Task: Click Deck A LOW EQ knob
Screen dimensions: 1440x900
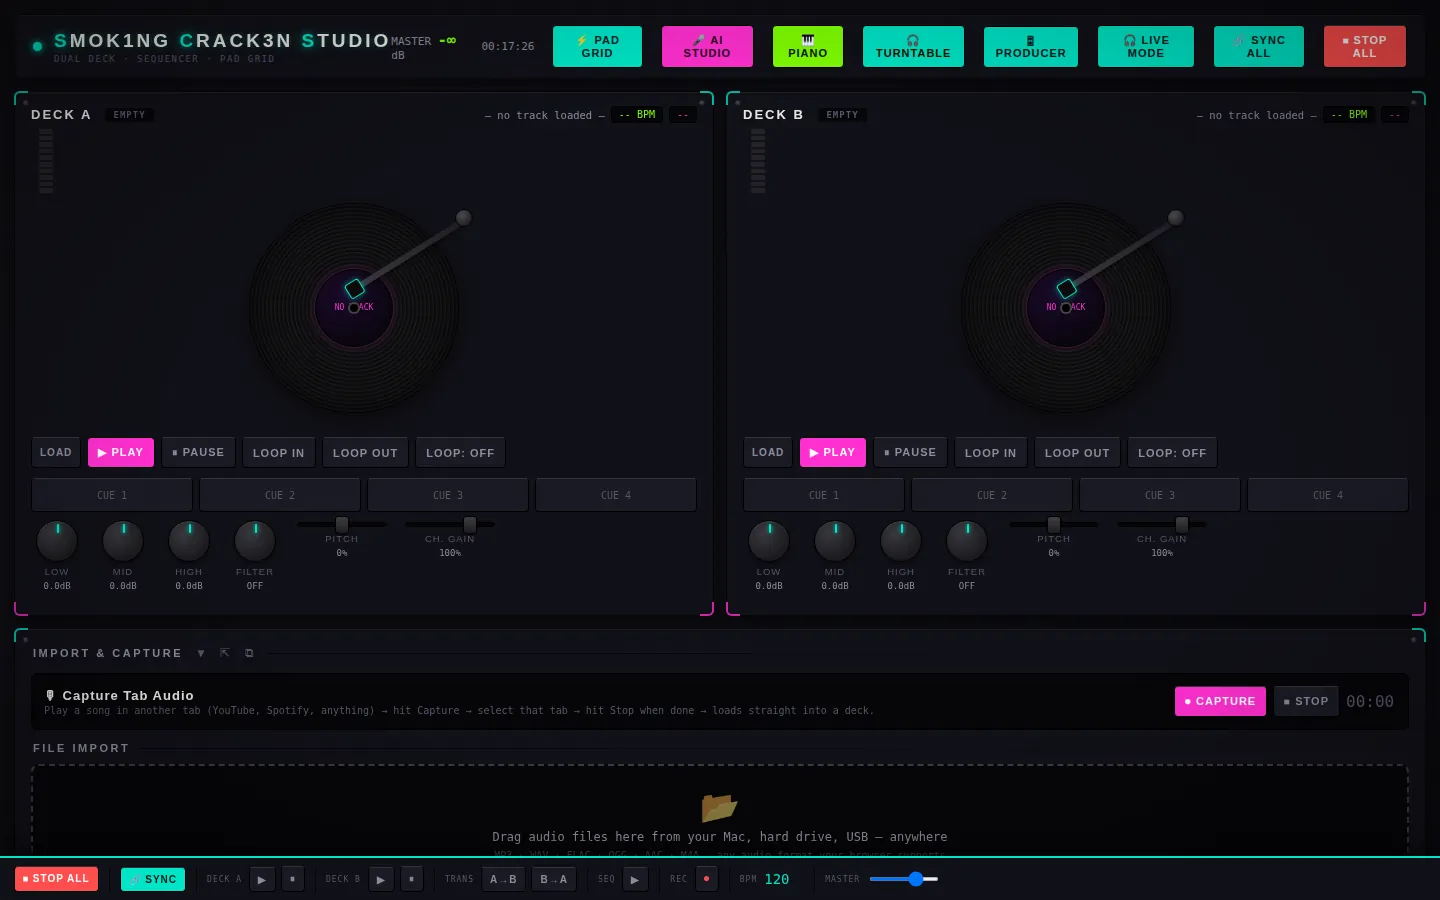Action: click(57, 541)
